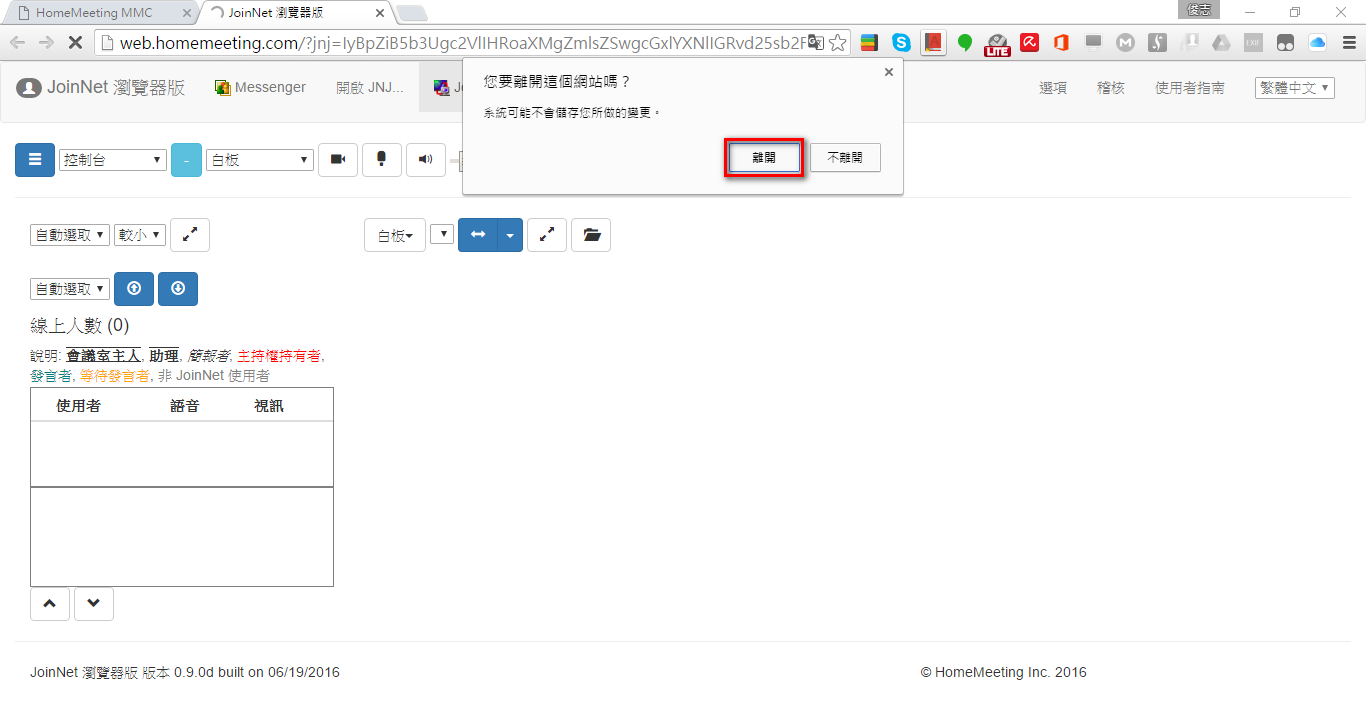Click the blue circled up-arrow button
1366x728 pixels.
[x=134, y=288]
